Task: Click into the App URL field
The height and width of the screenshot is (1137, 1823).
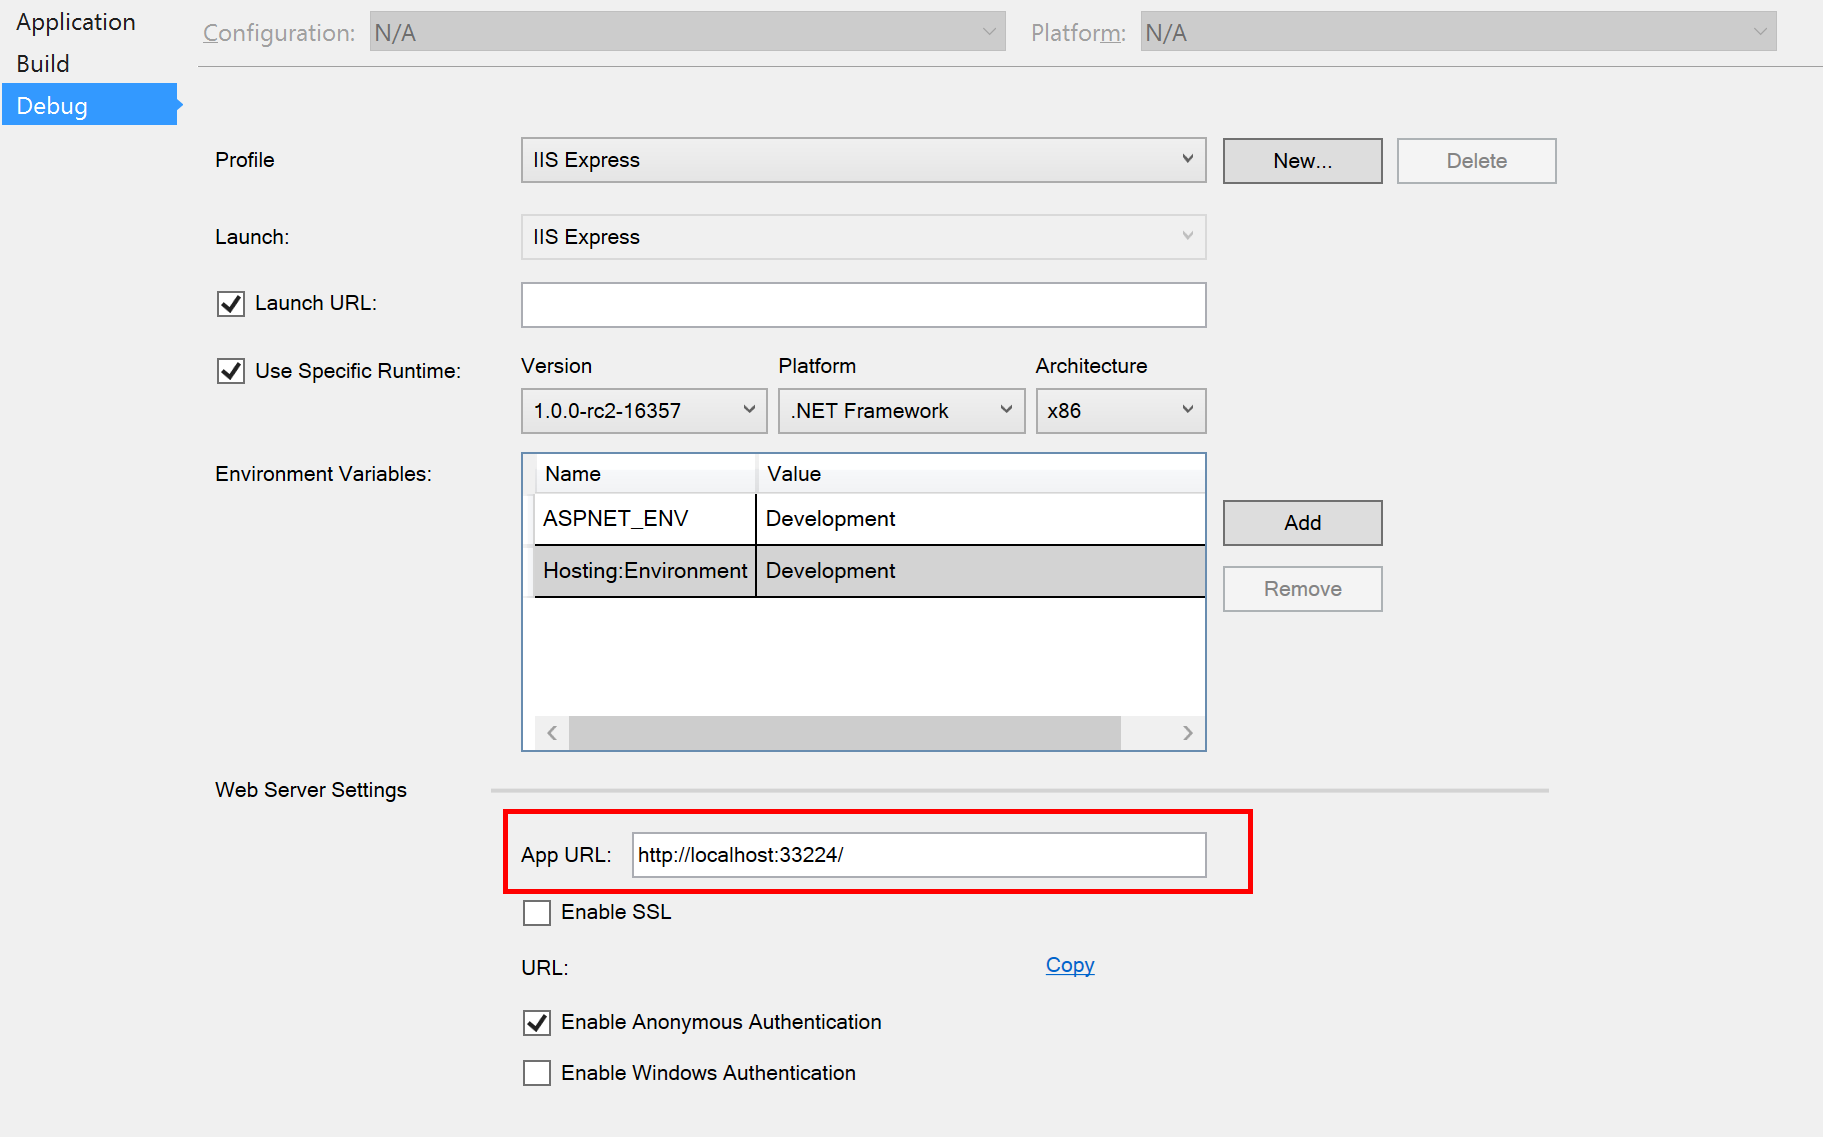Action: 918,855
